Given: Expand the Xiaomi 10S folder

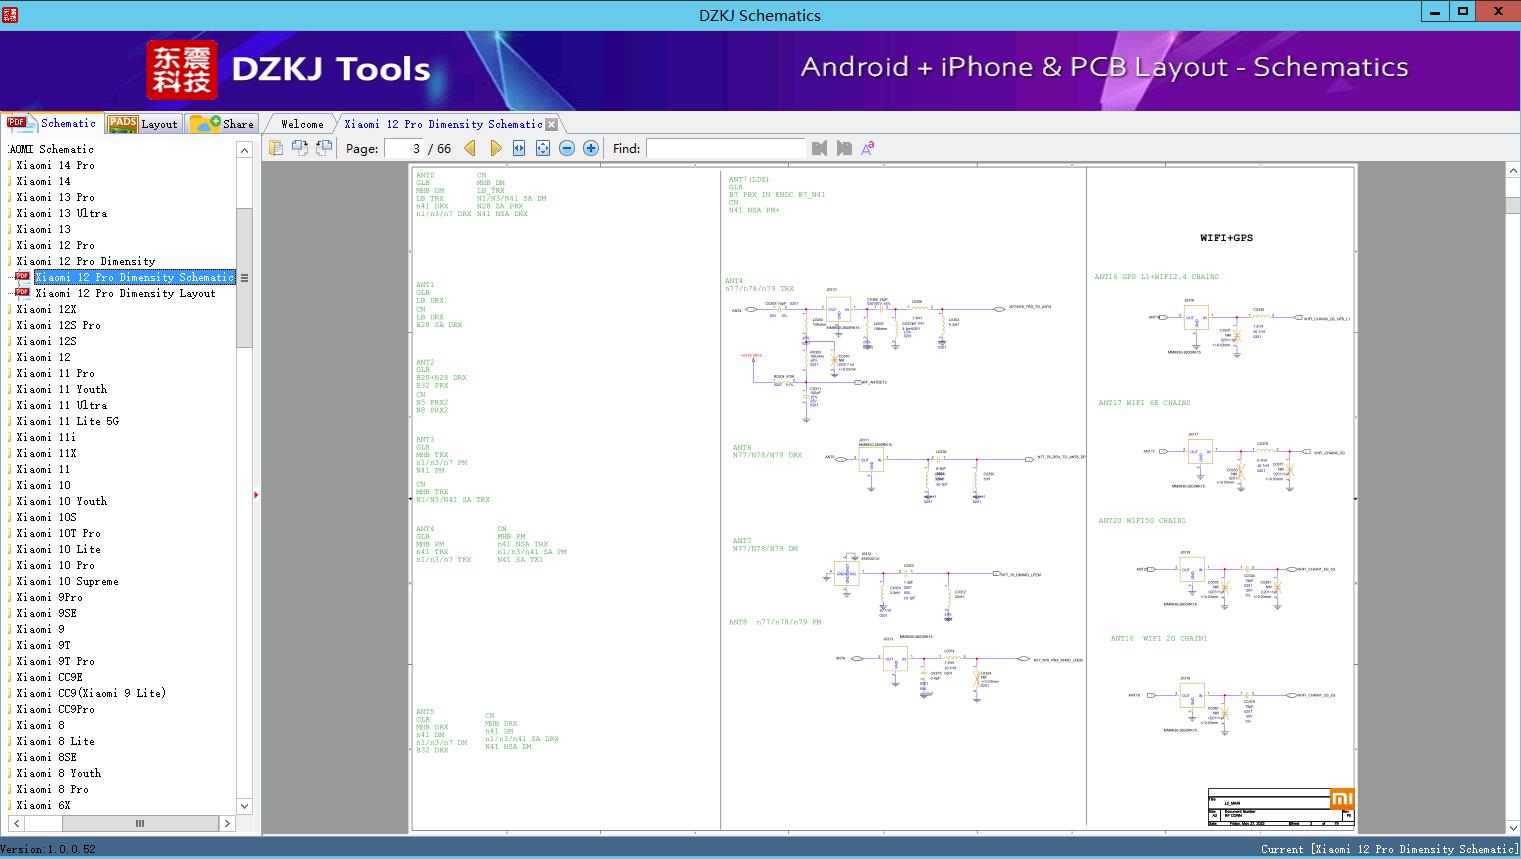Looking at the screenshot, I should point(46,517).
